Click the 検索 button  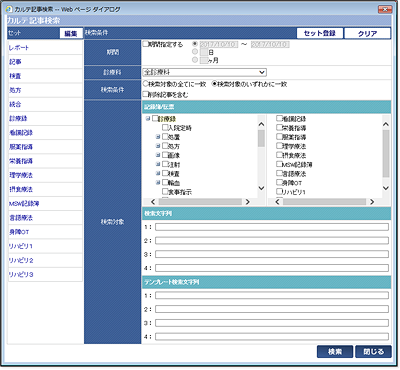pos(335,352)
